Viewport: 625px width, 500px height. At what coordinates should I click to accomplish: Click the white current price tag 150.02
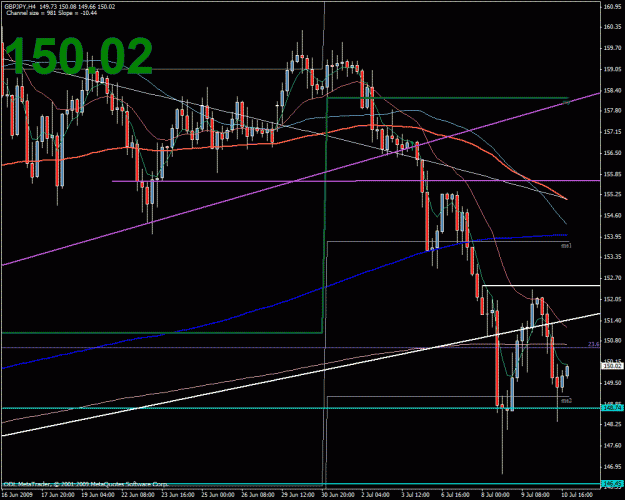point(613,366)
